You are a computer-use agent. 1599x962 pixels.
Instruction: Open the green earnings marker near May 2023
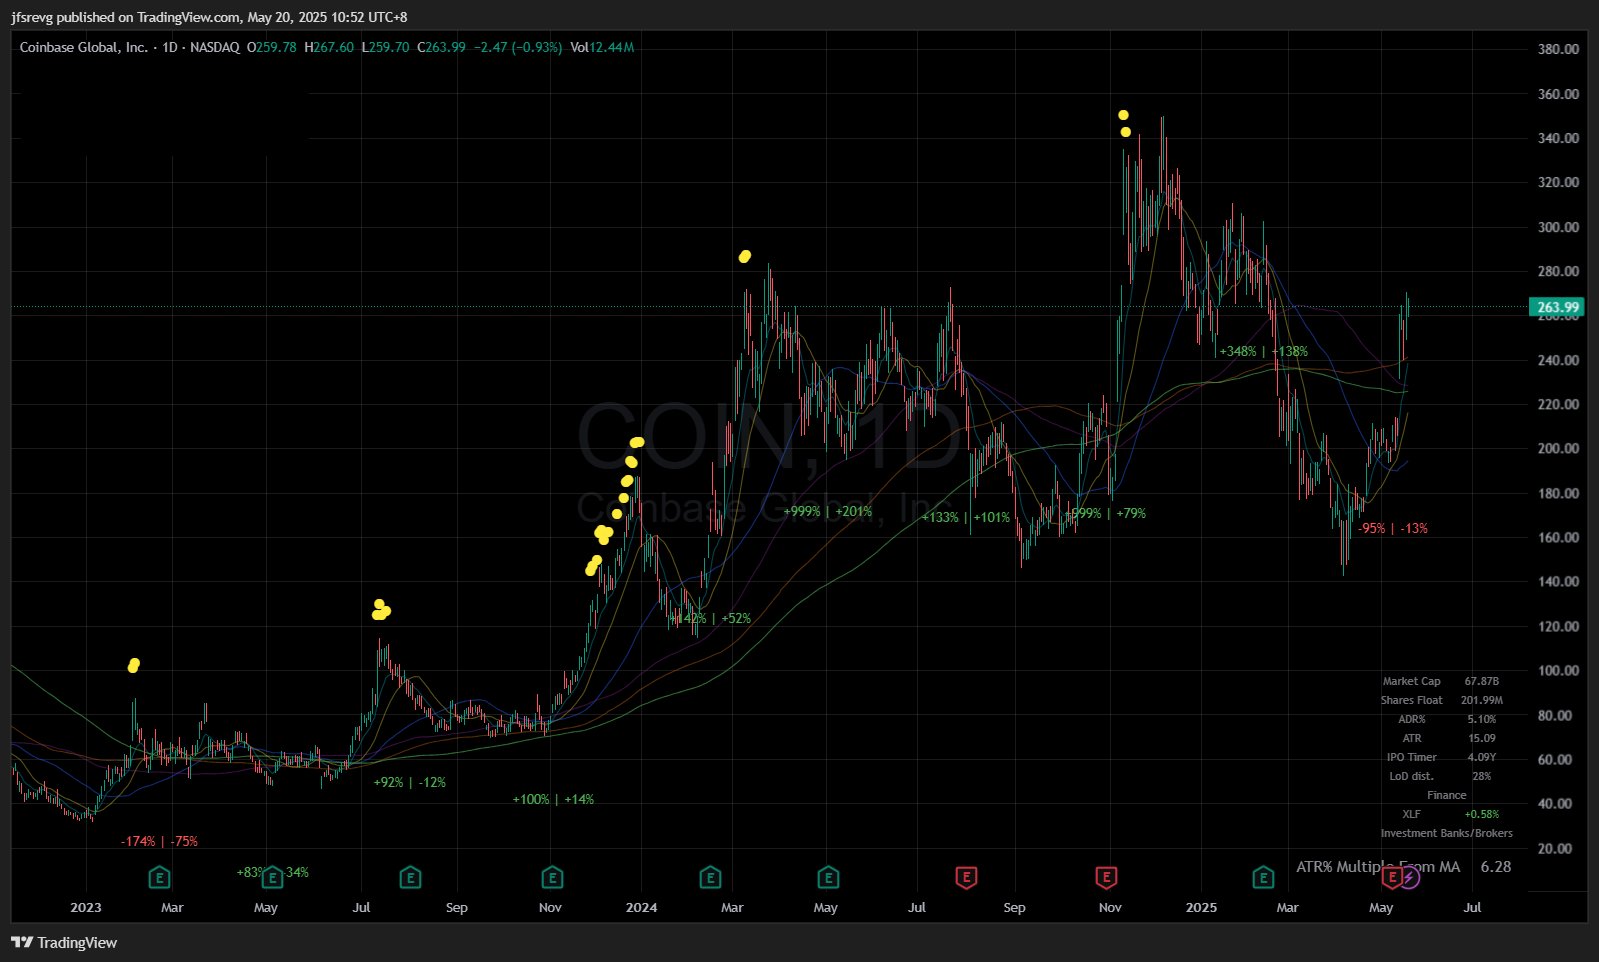click(271, 878)
